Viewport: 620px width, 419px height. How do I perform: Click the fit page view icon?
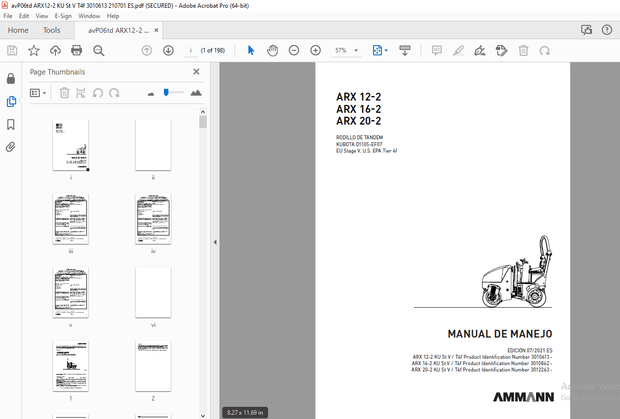(x=377, y=51)
